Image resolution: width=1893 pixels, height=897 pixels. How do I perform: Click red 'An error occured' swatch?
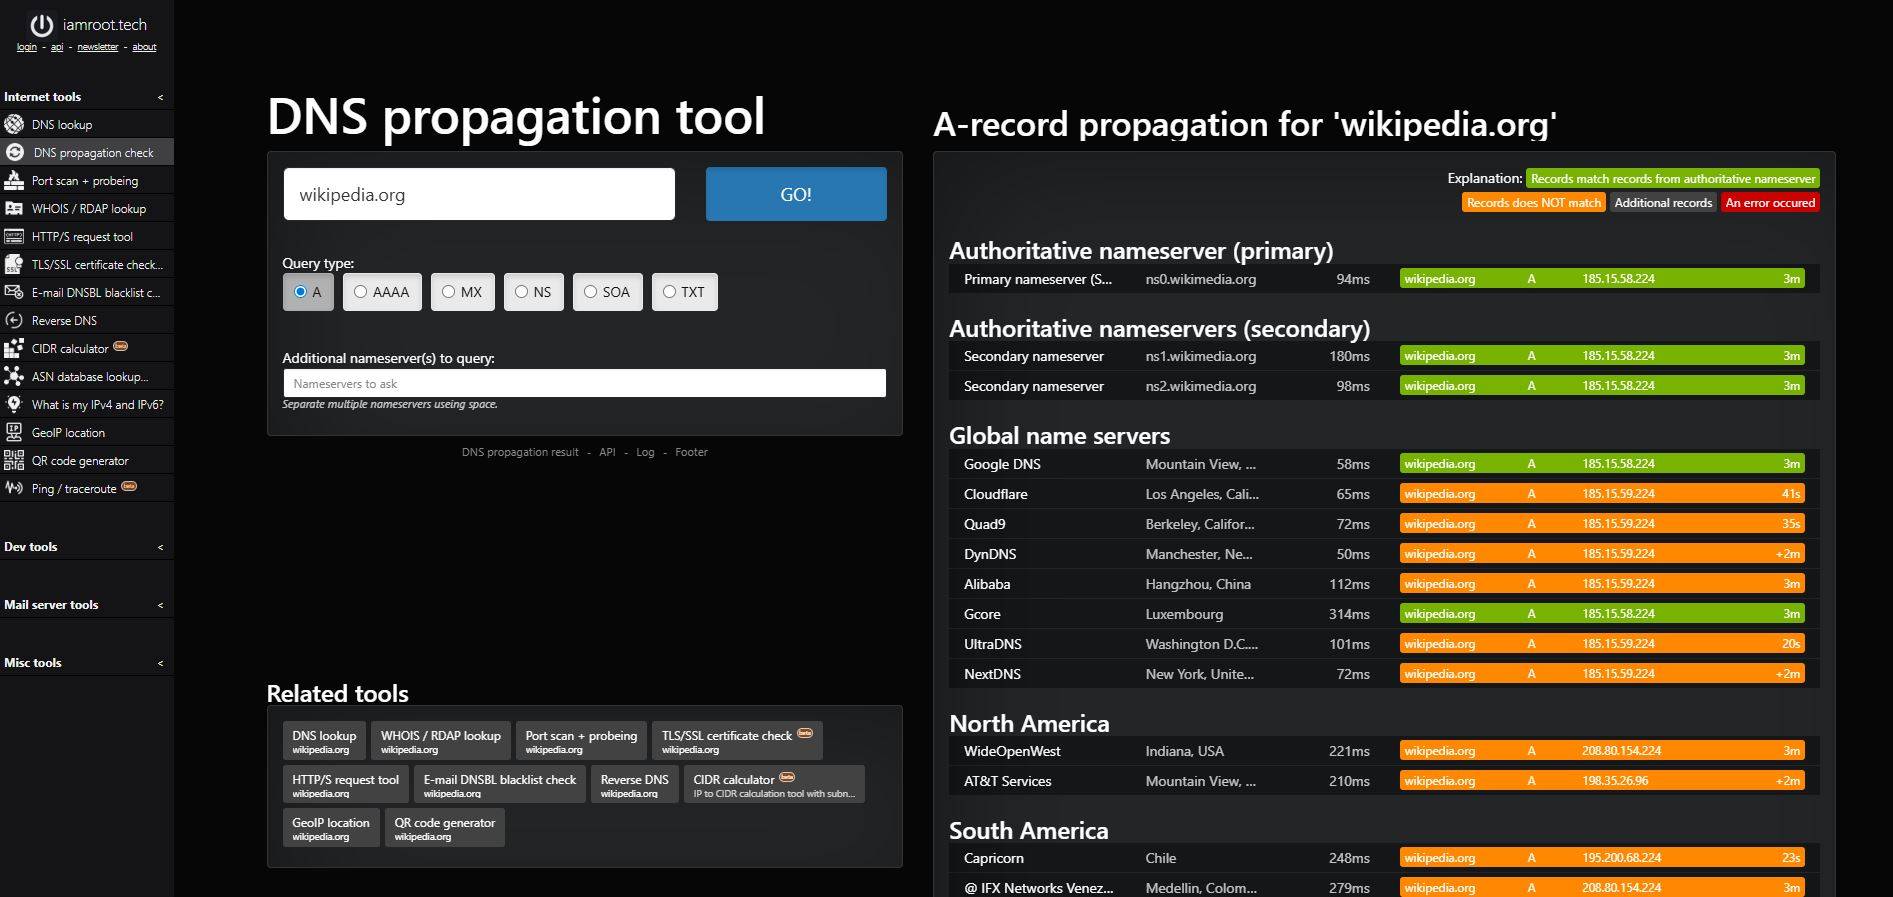point(1770,202)
